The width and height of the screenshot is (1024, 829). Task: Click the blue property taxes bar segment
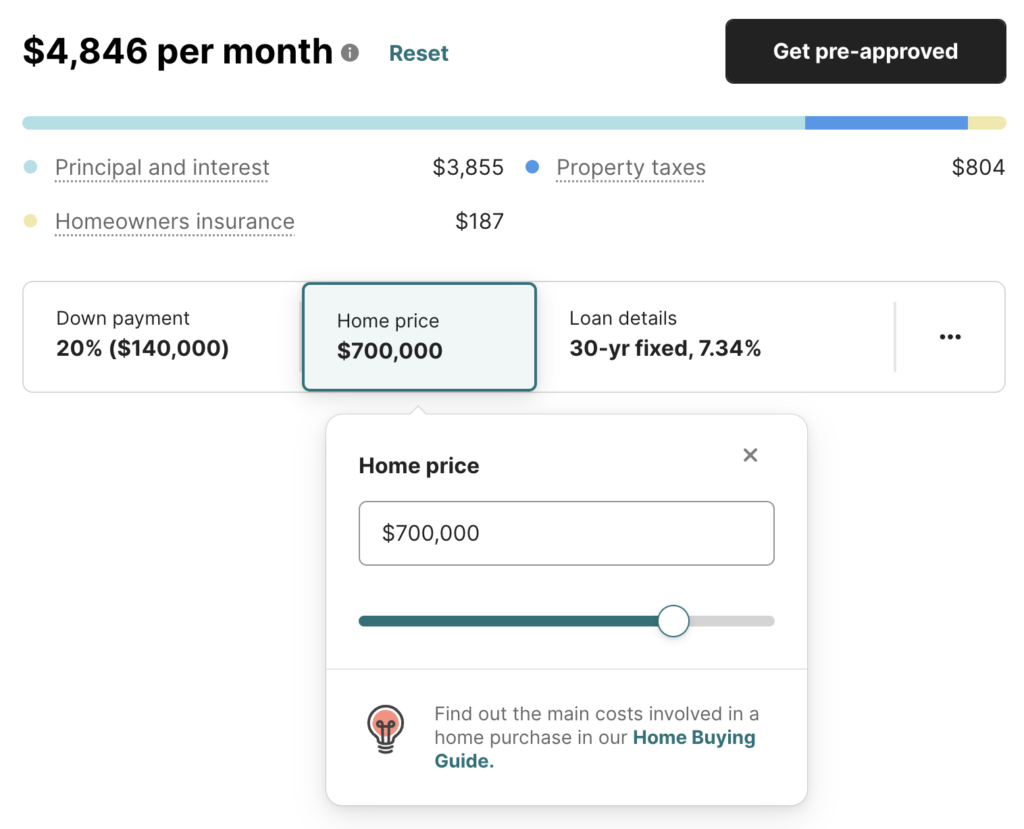click(x=886, y=123)
